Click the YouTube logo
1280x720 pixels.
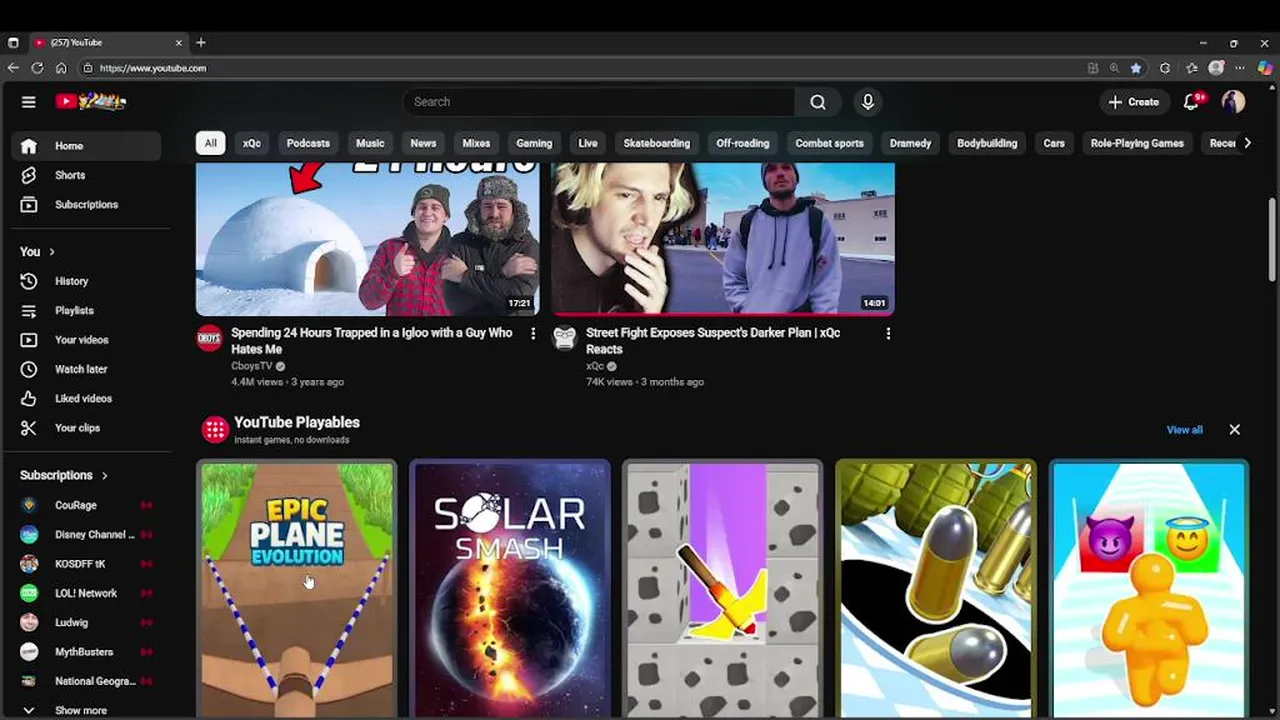click(x=90, y=101)
